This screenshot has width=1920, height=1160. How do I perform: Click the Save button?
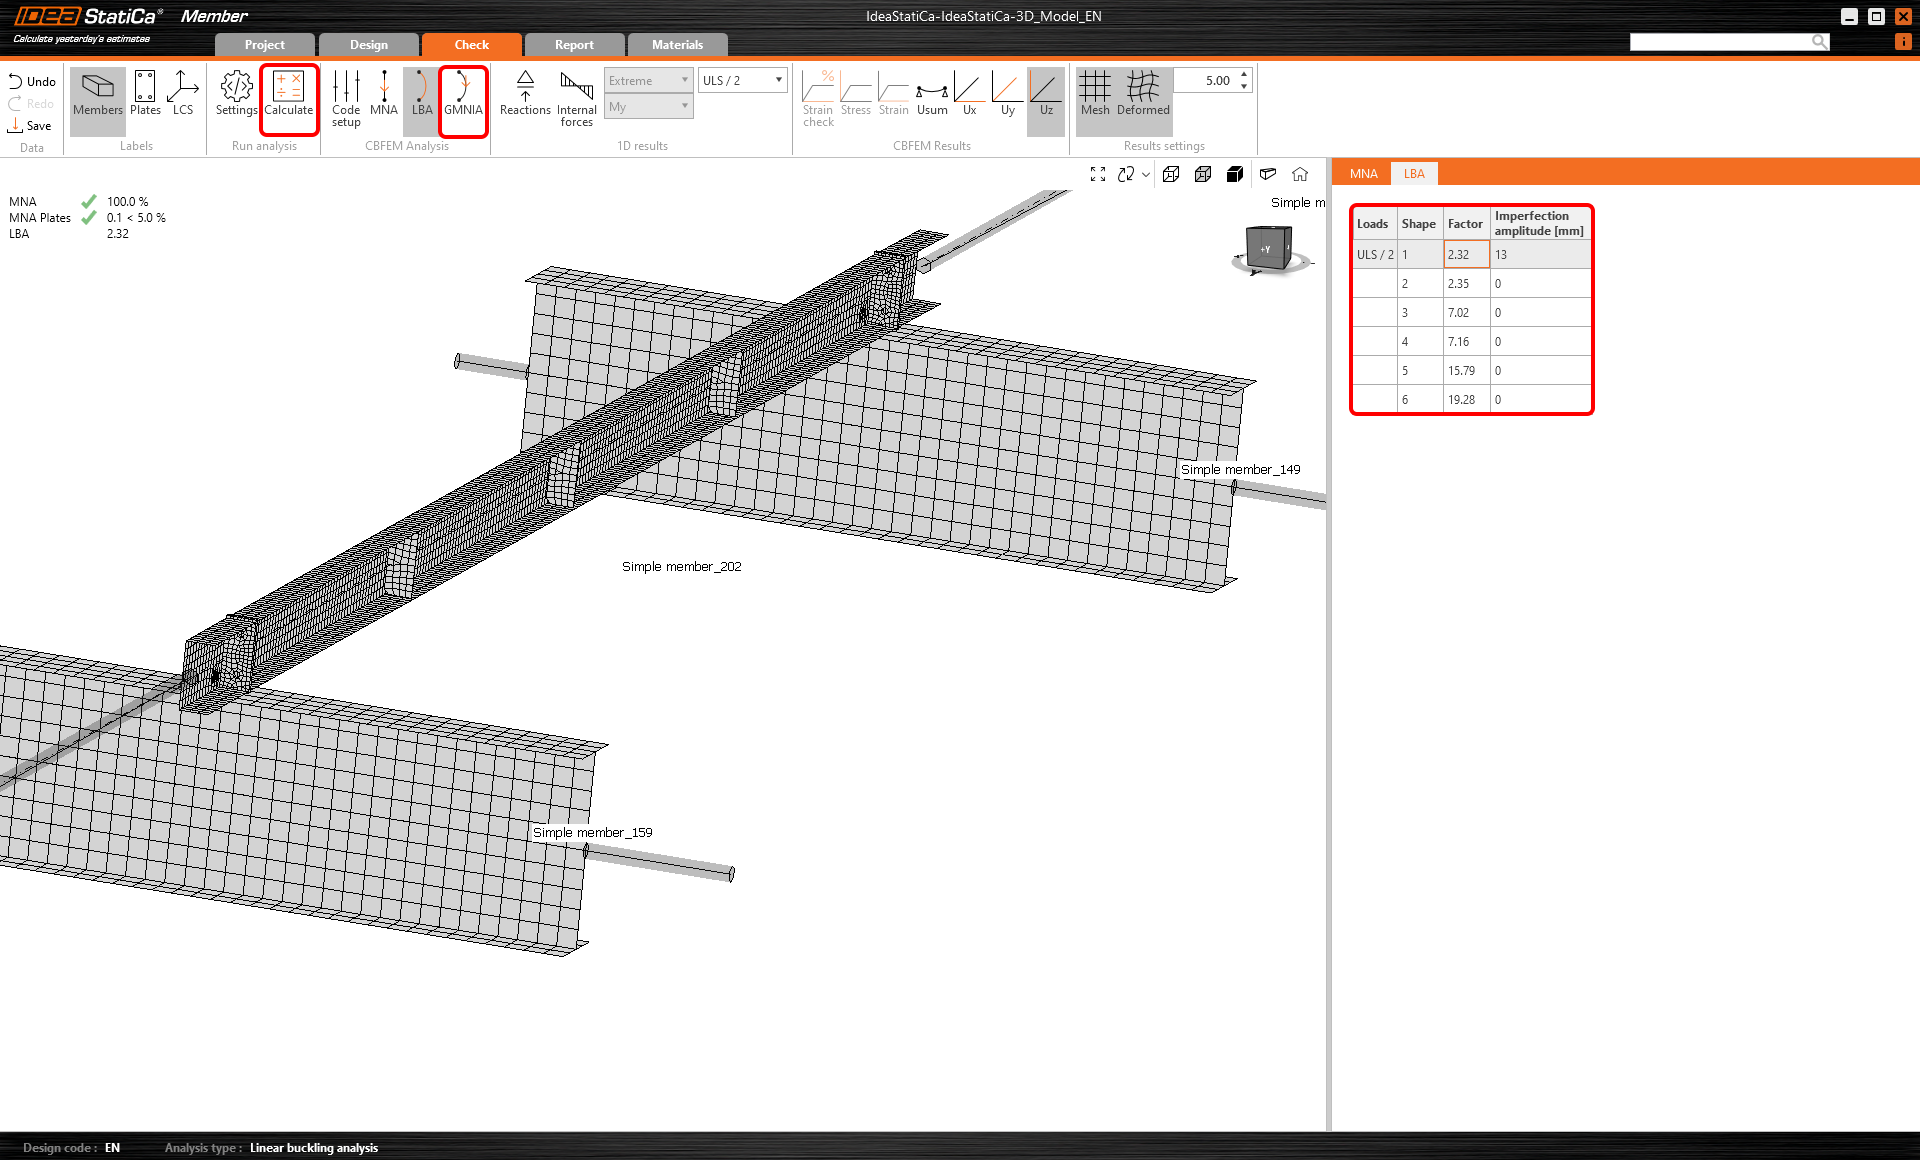coord(30,126)
